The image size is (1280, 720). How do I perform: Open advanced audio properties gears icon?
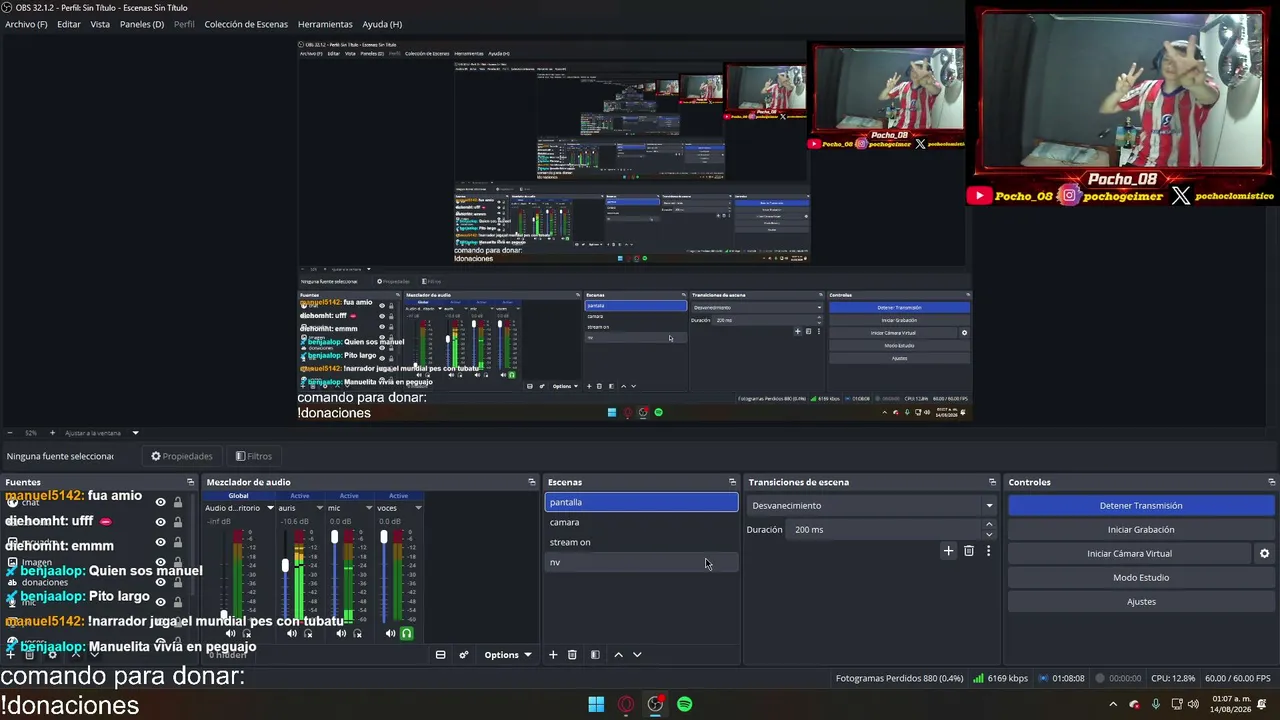pyautogui.click(x=464, y=655)
